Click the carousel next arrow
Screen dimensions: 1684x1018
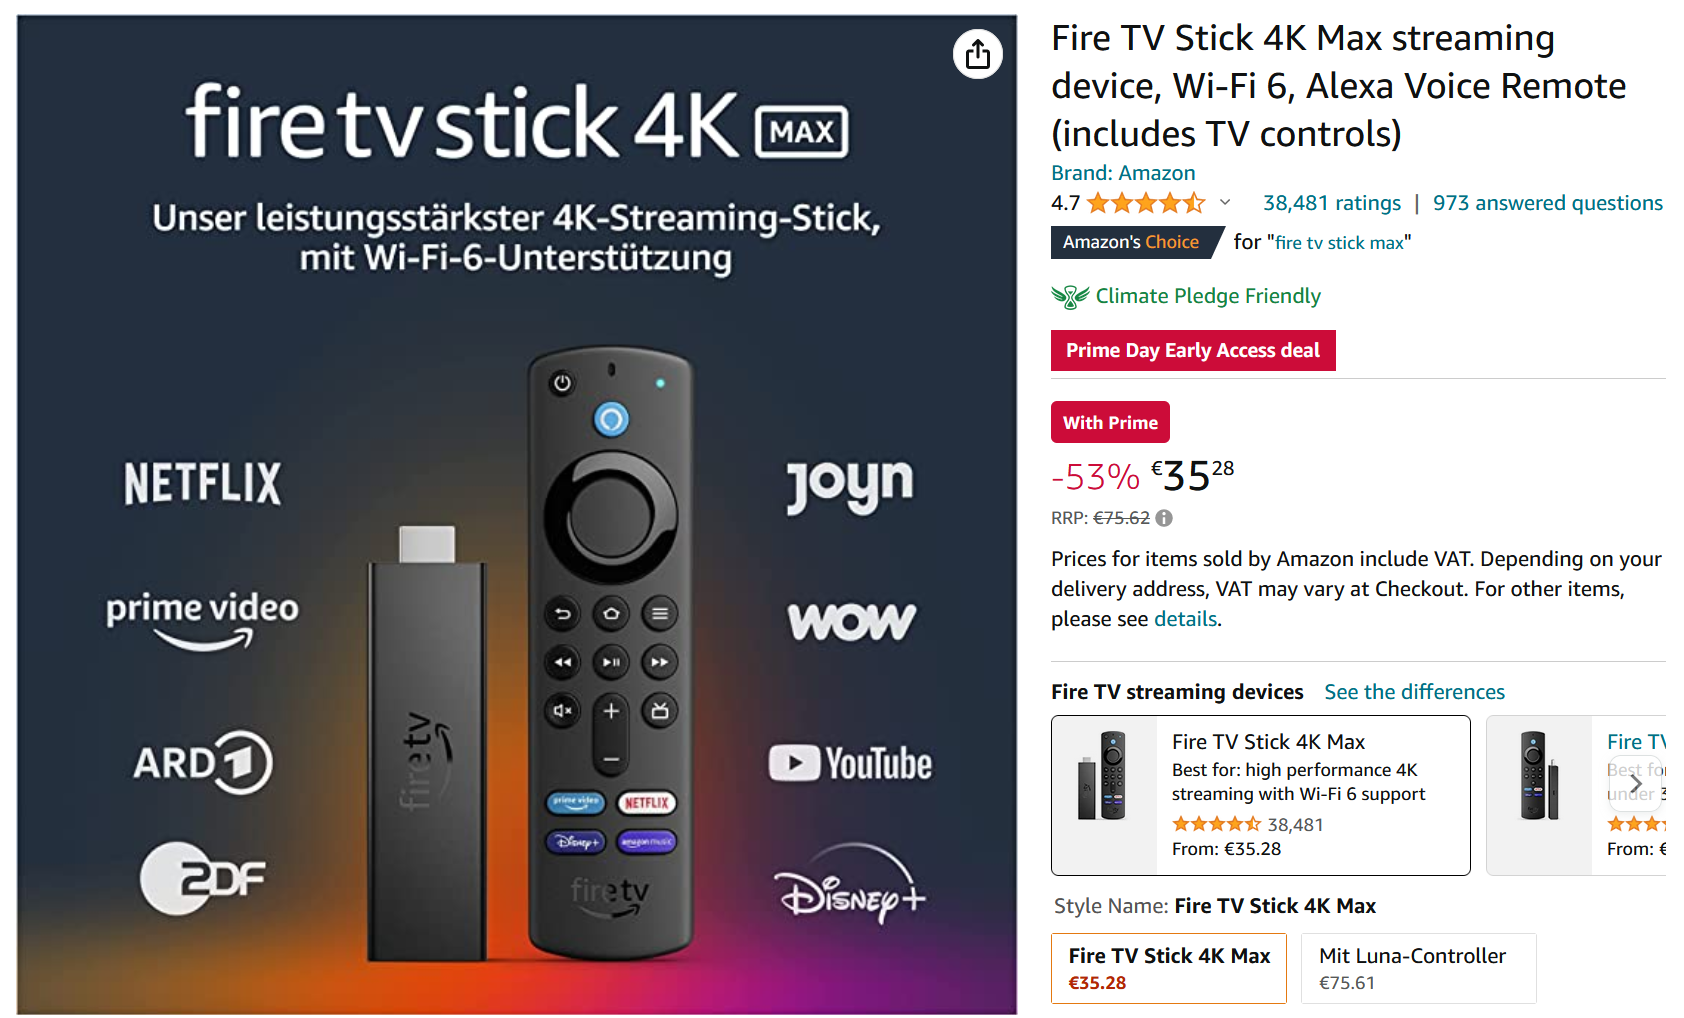point(1636,783)
